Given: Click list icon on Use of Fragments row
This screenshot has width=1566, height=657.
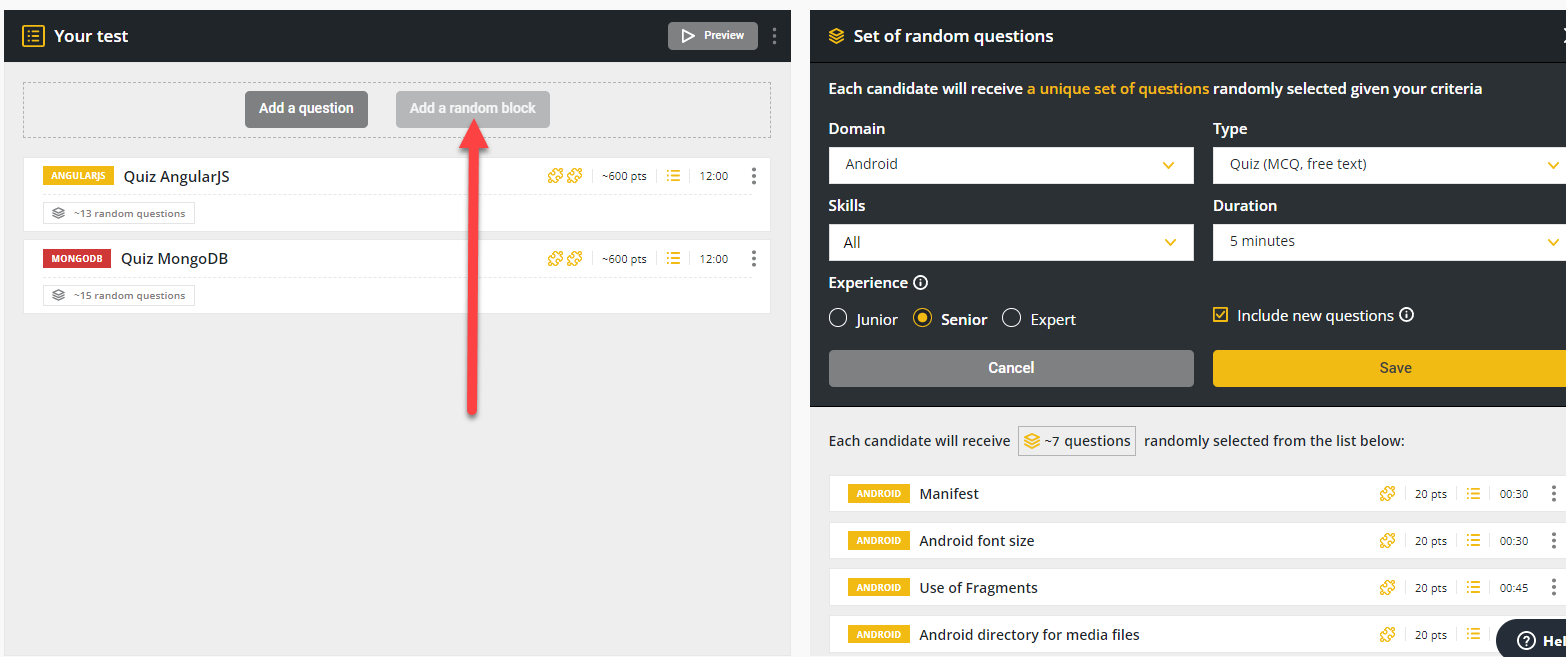Looking at the screenshot, I should (x=1473, y=588).
